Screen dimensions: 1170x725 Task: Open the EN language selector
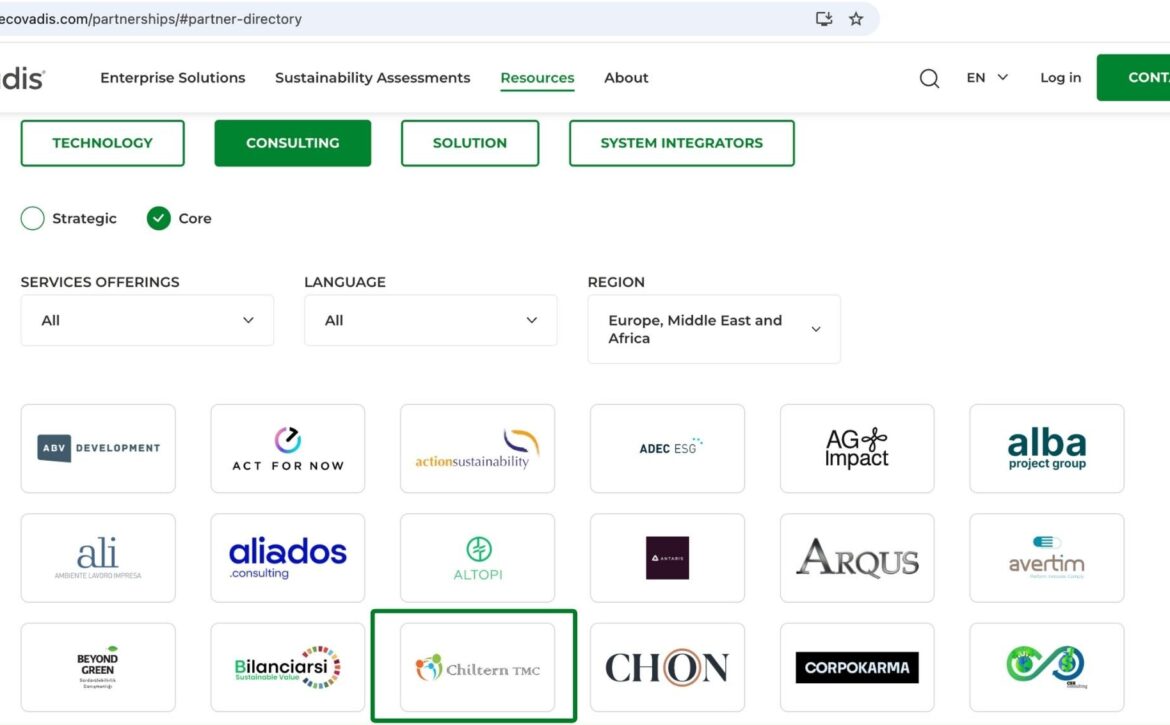[987, 78]
